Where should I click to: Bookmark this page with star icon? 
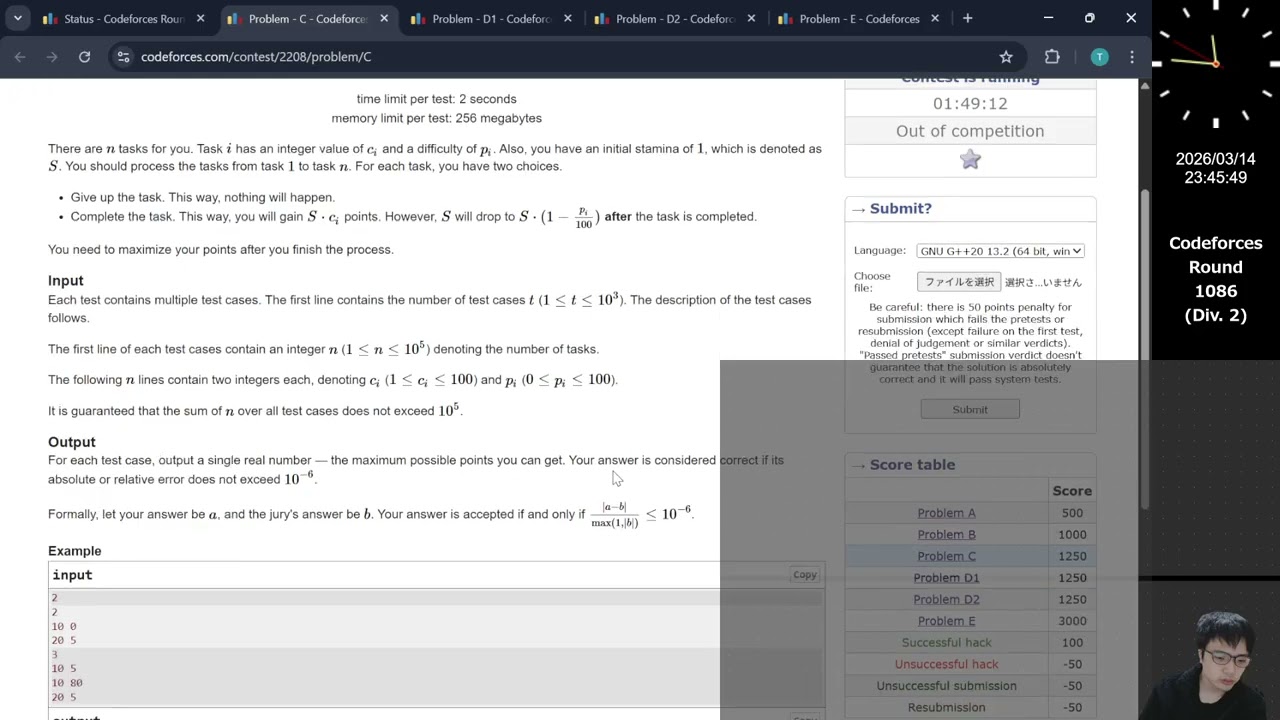1006,57
